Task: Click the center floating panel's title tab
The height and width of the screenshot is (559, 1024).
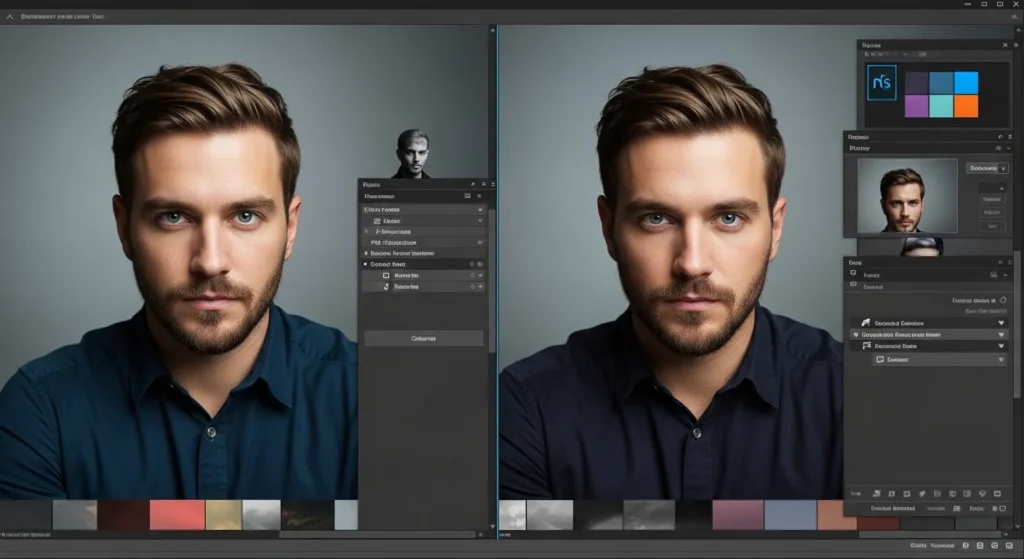Action: pyautogui.click(x=372, y=185)
